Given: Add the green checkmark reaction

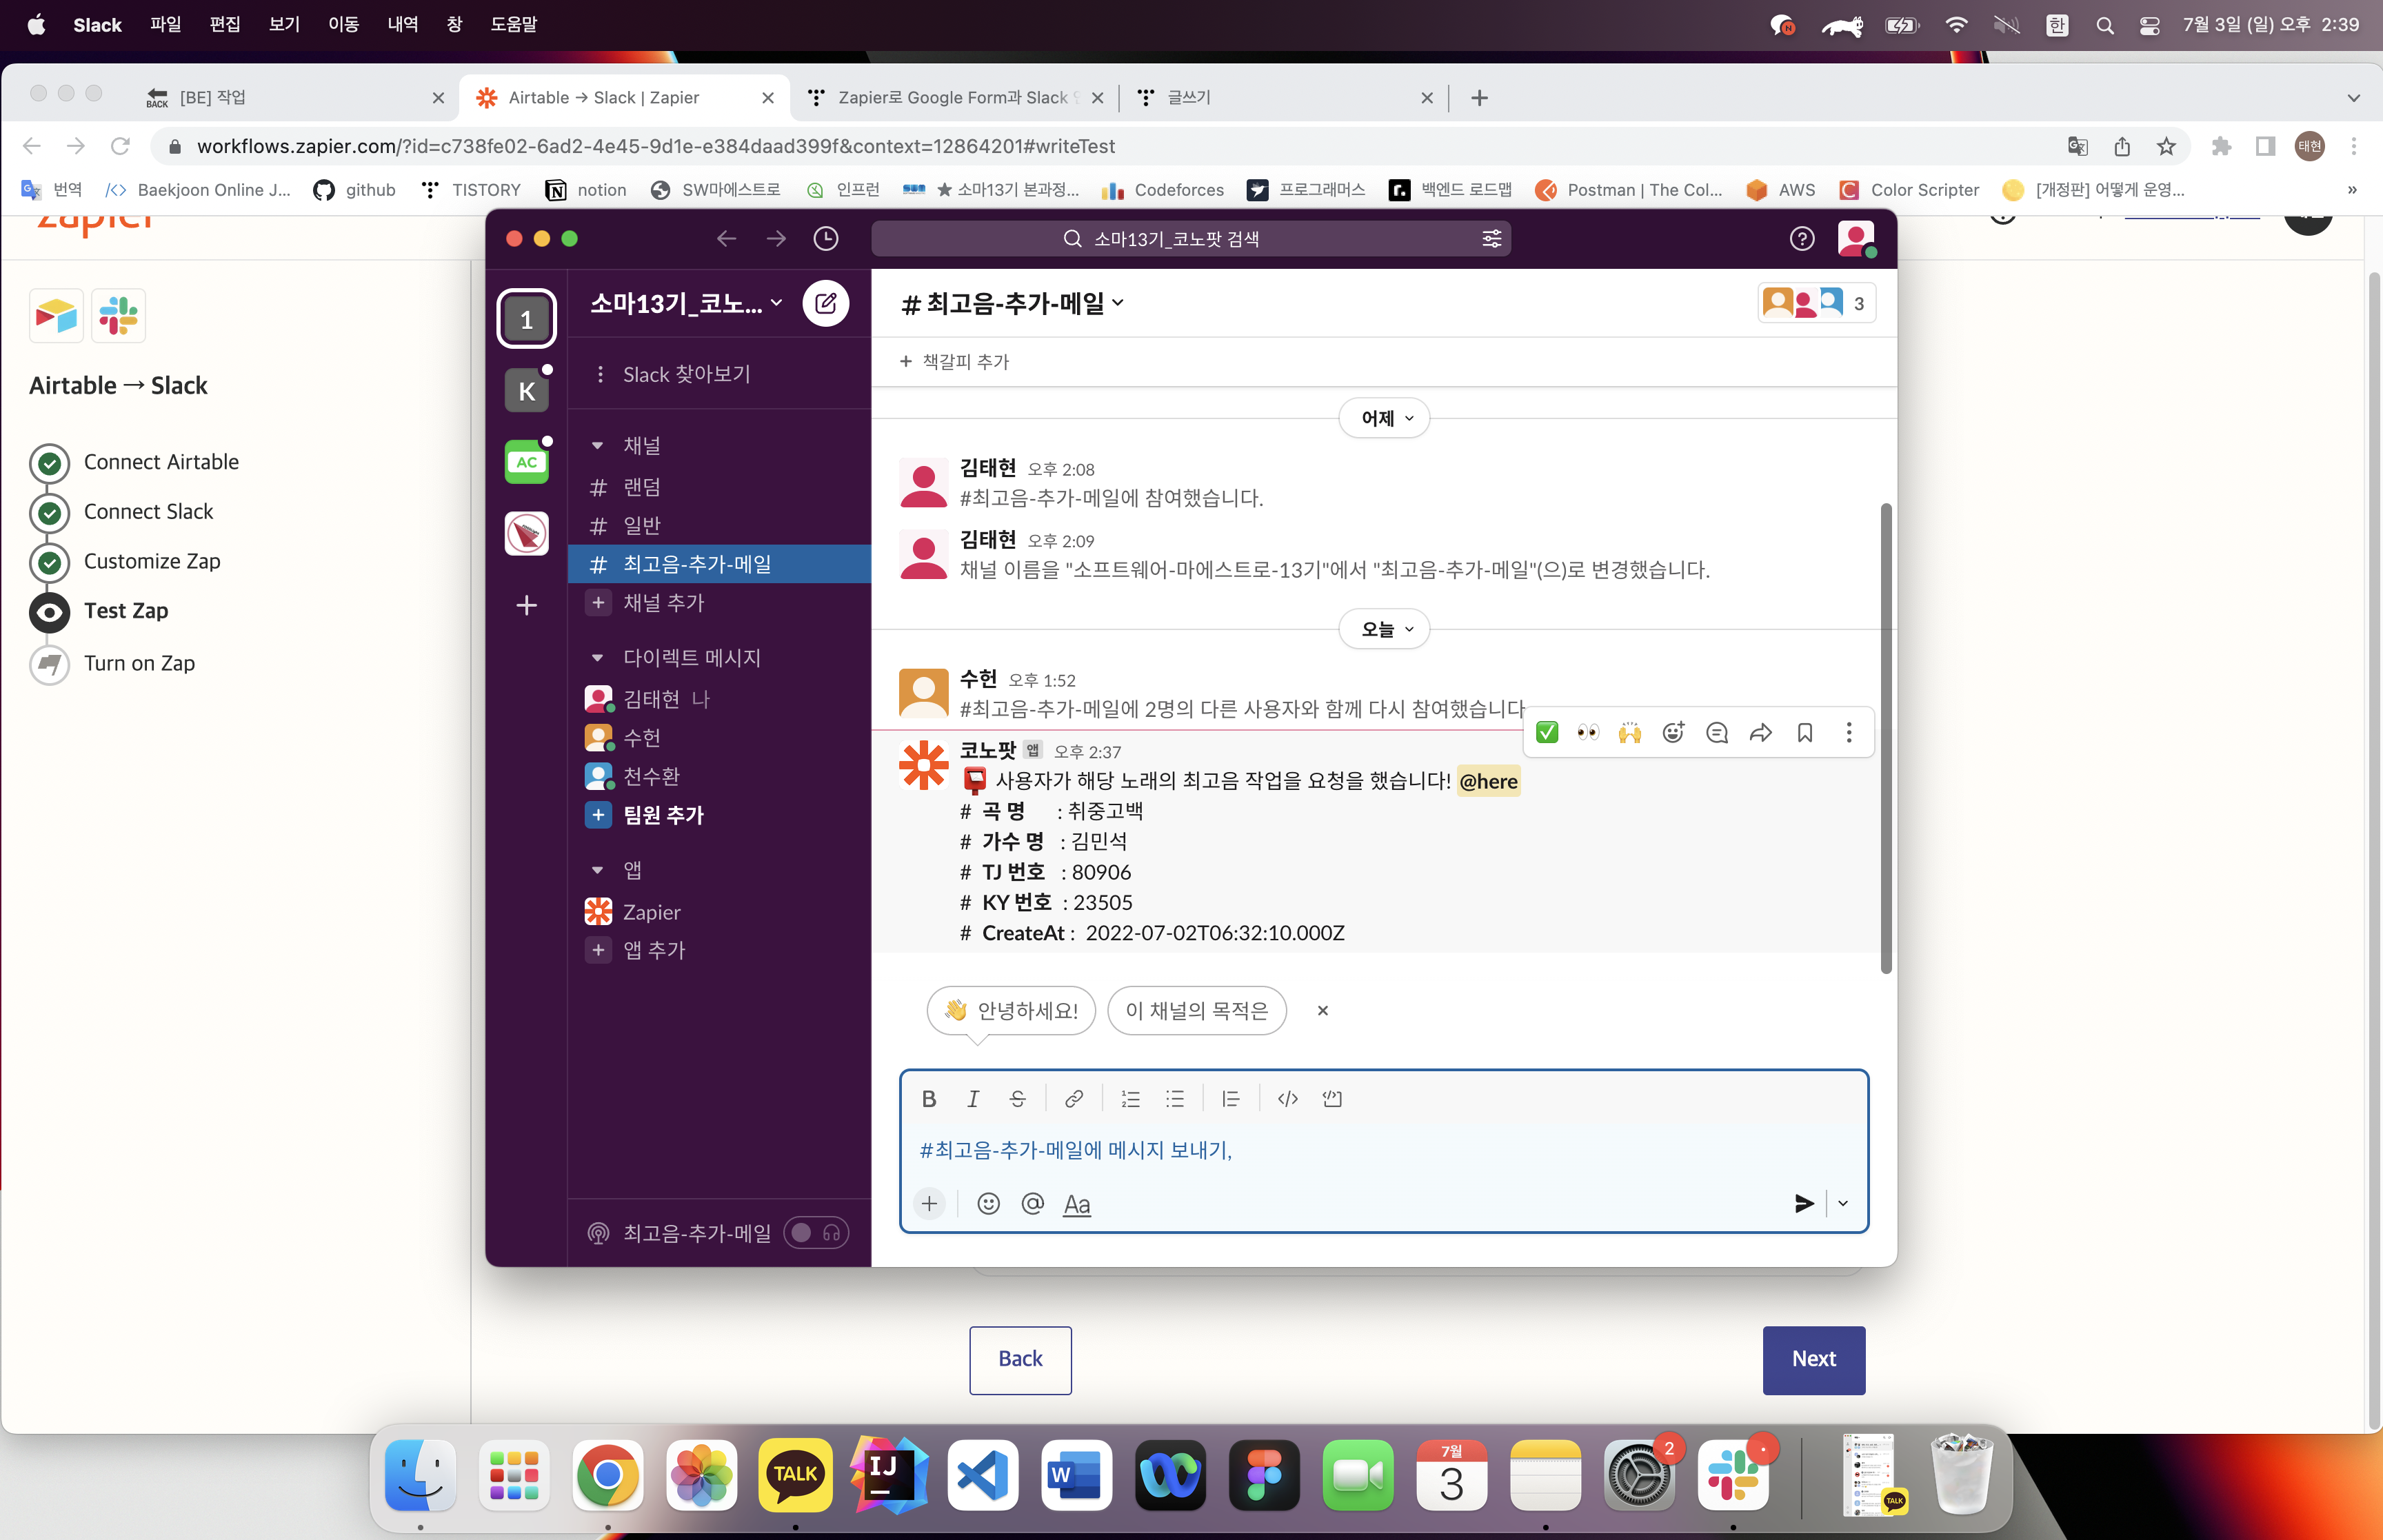Looking at the screenshot, I should pyautogui.click(x=1546, y=733).
